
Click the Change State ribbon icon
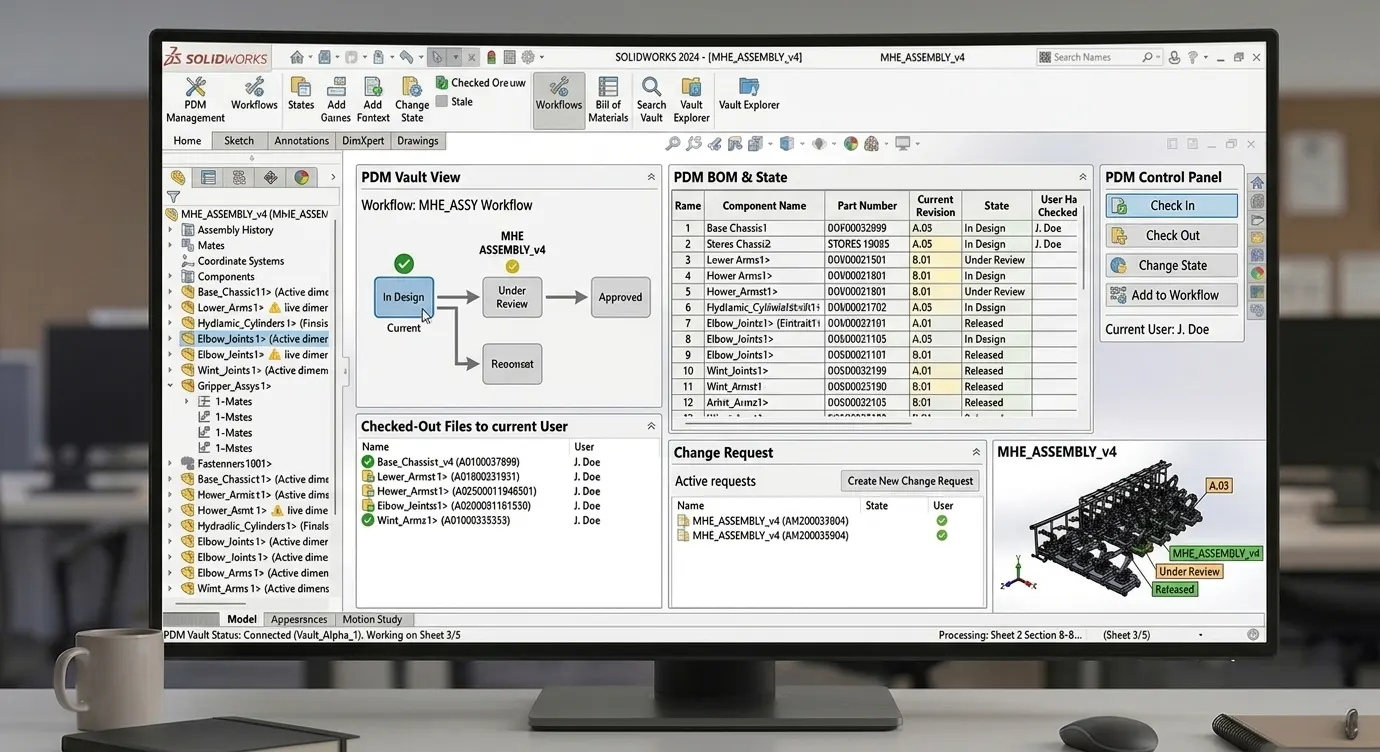[x=412, y=99]
